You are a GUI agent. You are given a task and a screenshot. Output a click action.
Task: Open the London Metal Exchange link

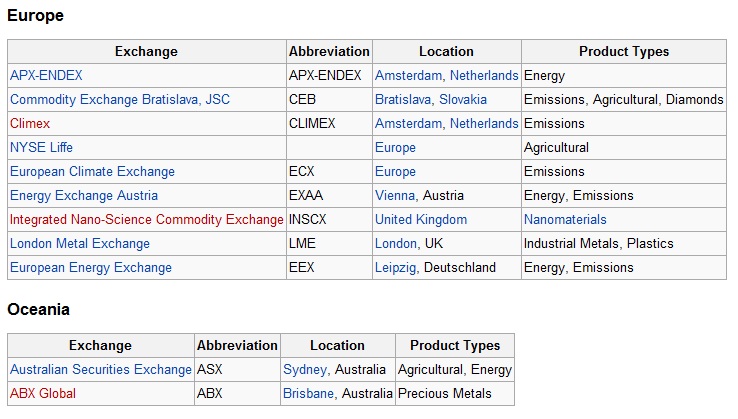[80, 243]
